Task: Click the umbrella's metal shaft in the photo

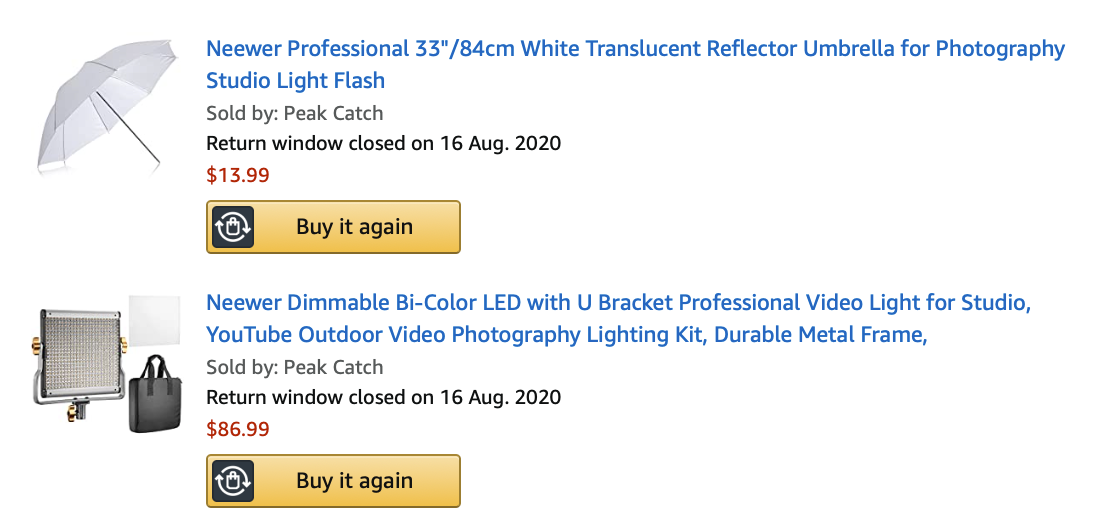Action: (128, 131)
